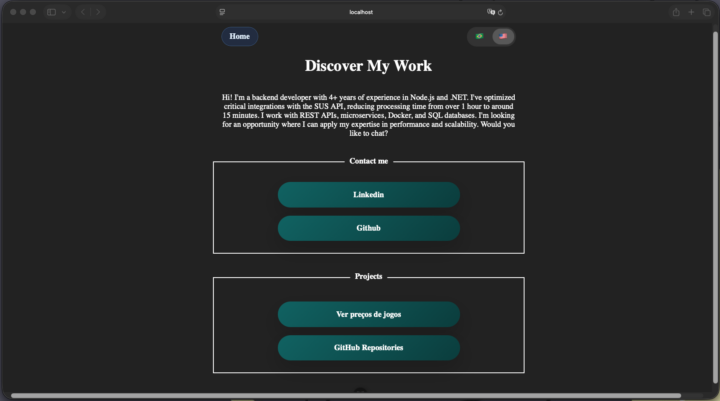Open the Linkedin contact button
This screenshot has width=720, height=401.
(x=369, y=195)
